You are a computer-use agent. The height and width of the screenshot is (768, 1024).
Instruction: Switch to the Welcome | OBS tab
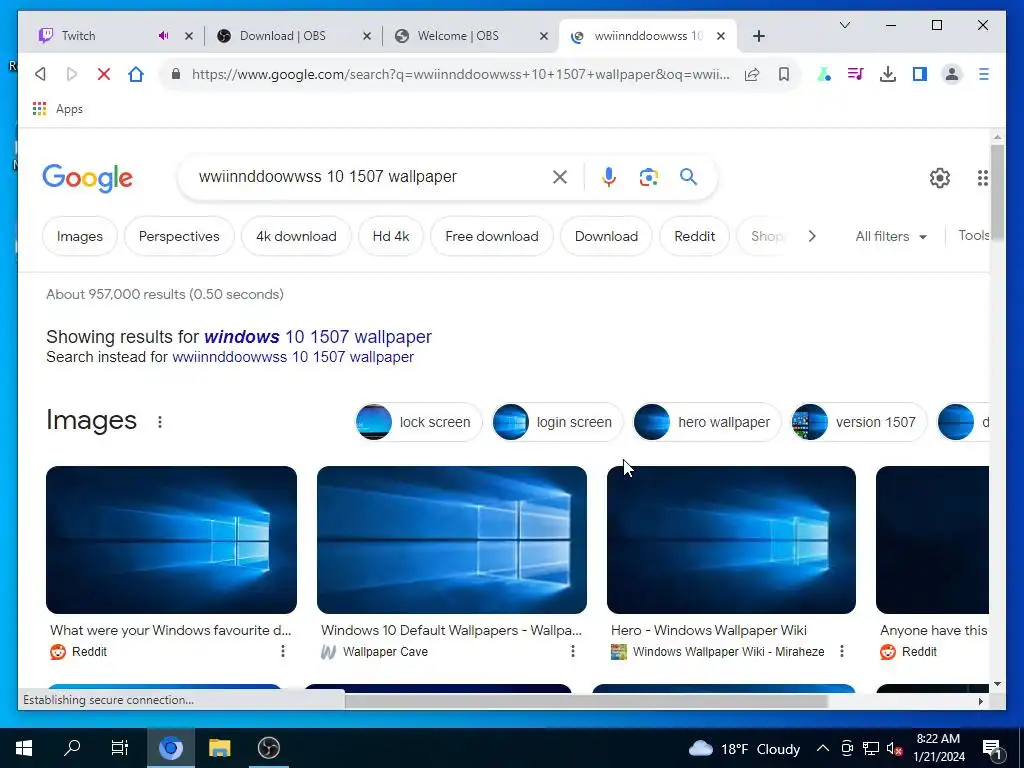(458, 36)
